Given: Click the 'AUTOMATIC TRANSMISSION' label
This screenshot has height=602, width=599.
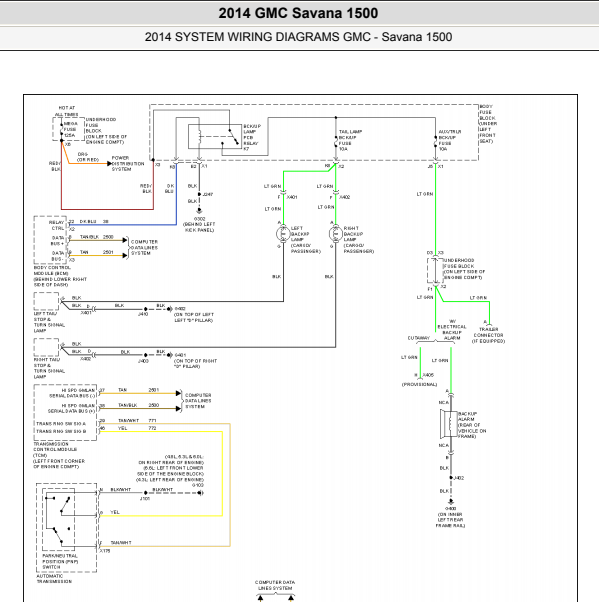Looking at the screenshot, I should point(54,579).
